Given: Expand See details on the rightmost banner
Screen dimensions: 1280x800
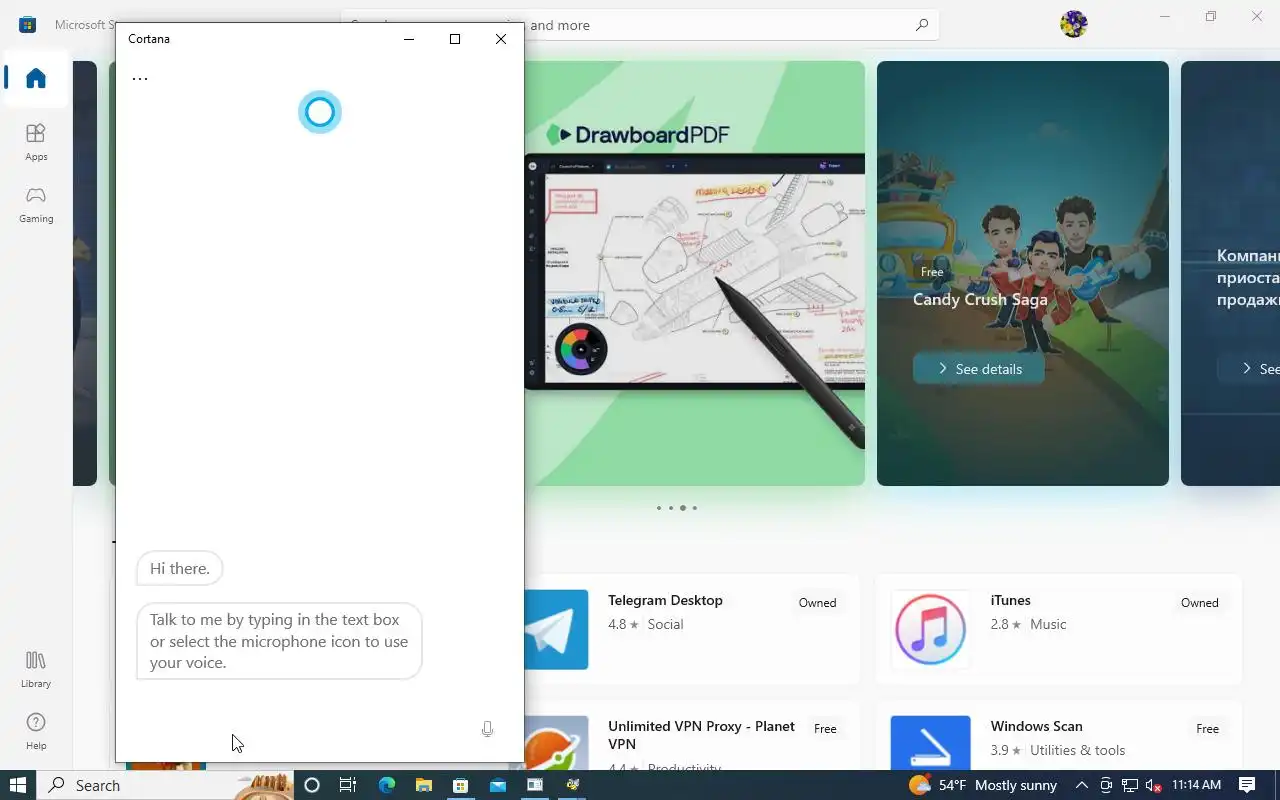Looking at the screenshot, I should coord(1250,369).
